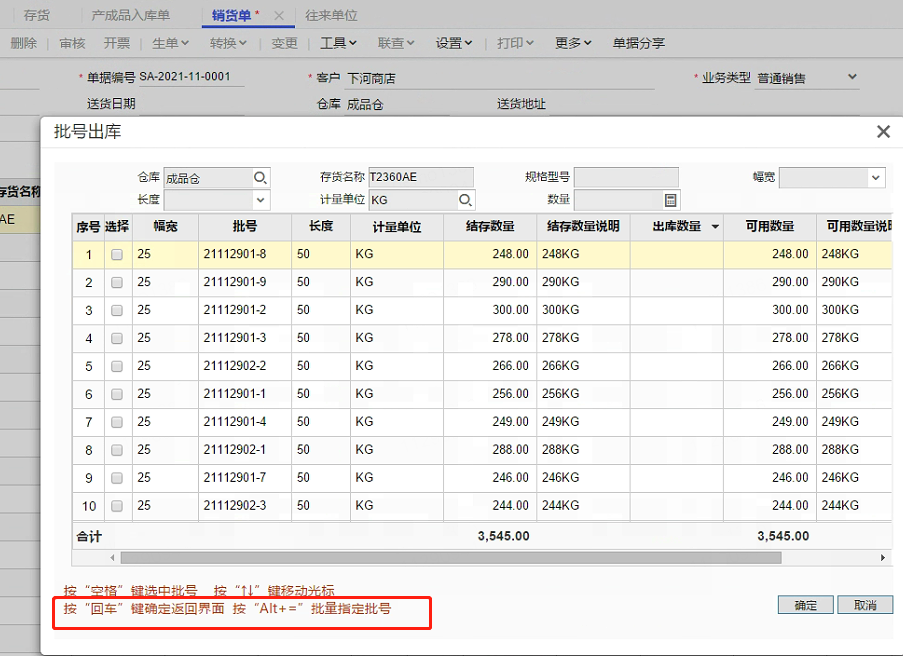Image resolution: width=903 pixels, height=656 pixels.
Task: Click the 长度 column header
Action: click(321, 227)
